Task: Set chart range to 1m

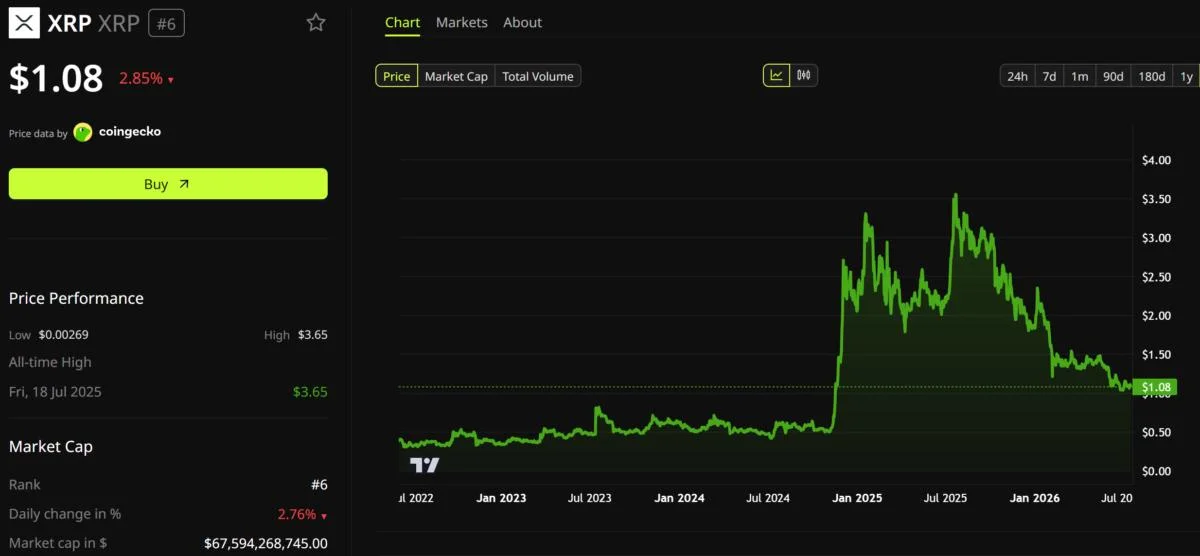Action: pos(1080,76)
